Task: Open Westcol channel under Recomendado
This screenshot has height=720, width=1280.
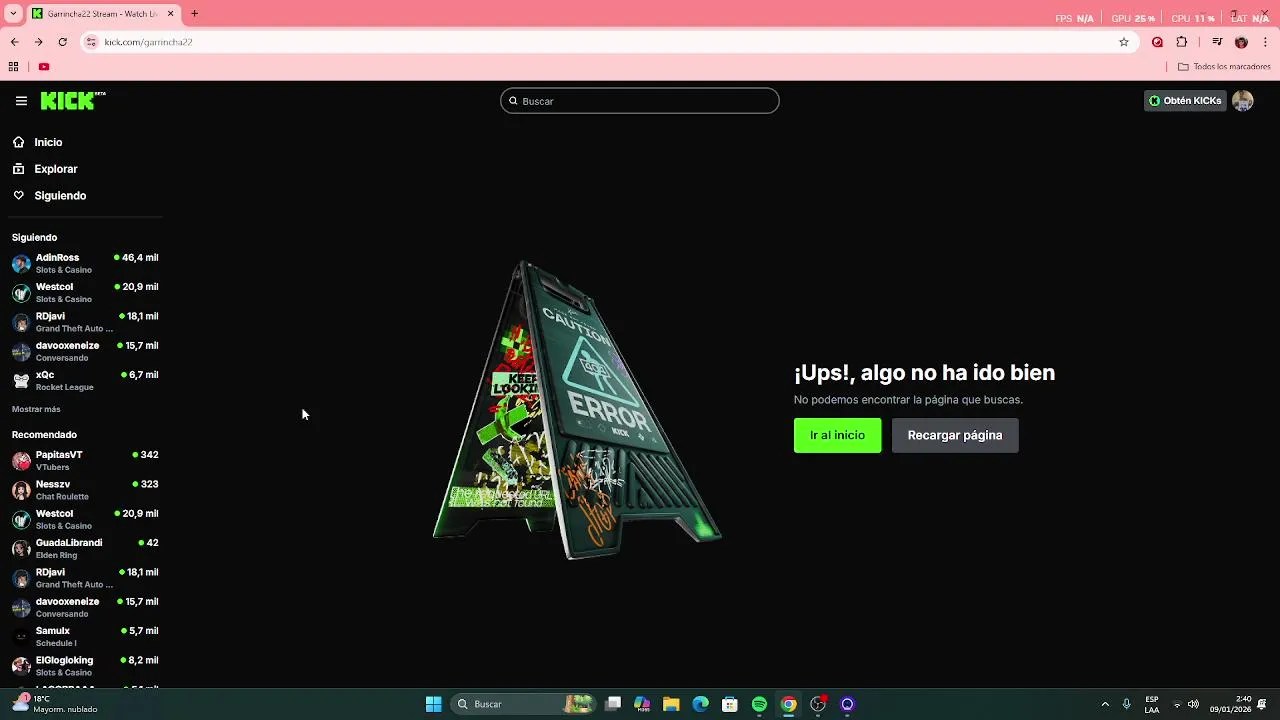Action: [85, 520]
